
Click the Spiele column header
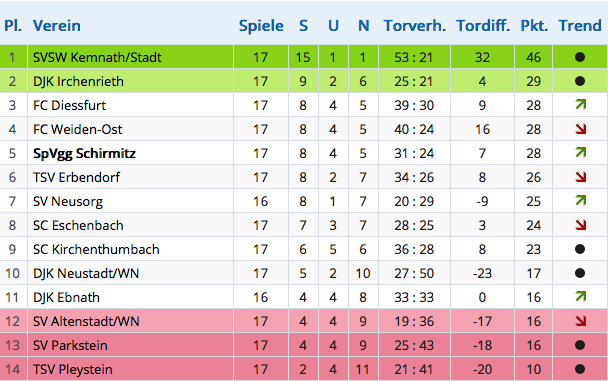[x=261, y=26]
